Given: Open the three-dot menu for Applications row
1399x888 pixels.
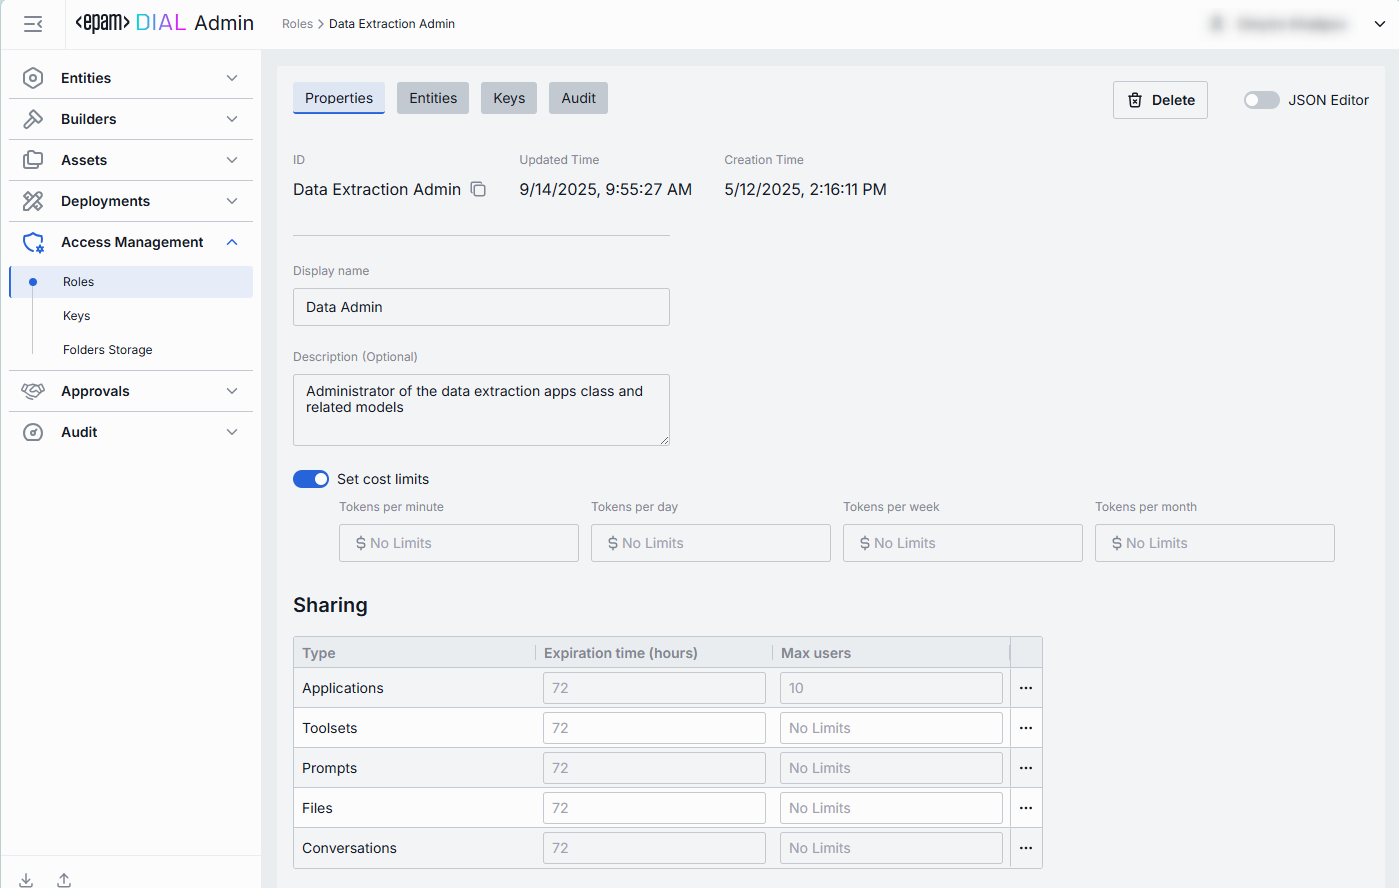Looking at the screenshot, I should pyautogui.click(x=1025, y=688).
